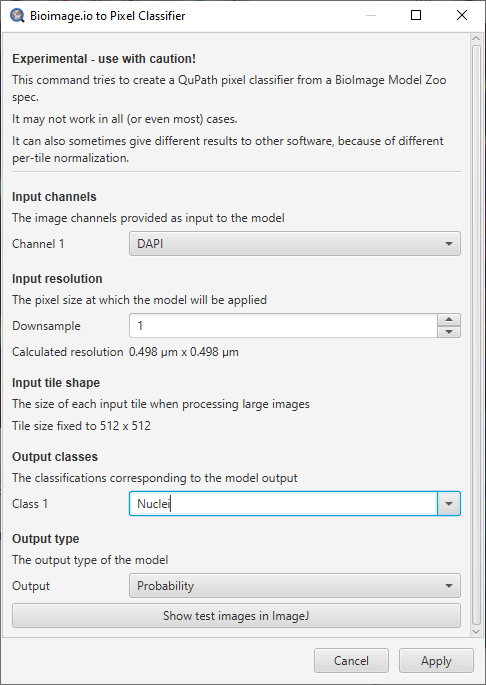This screenshot has width=486, height=685.
Task: Maximize the dialog window
Action: pos(416,16)
